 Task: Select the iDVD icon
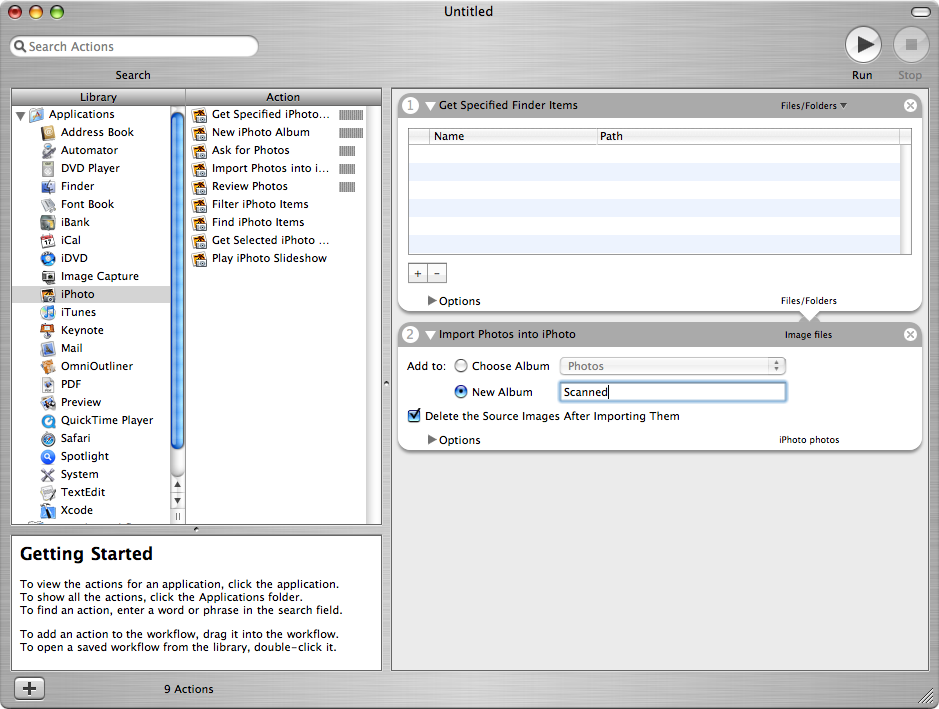(x=48, y=258)
